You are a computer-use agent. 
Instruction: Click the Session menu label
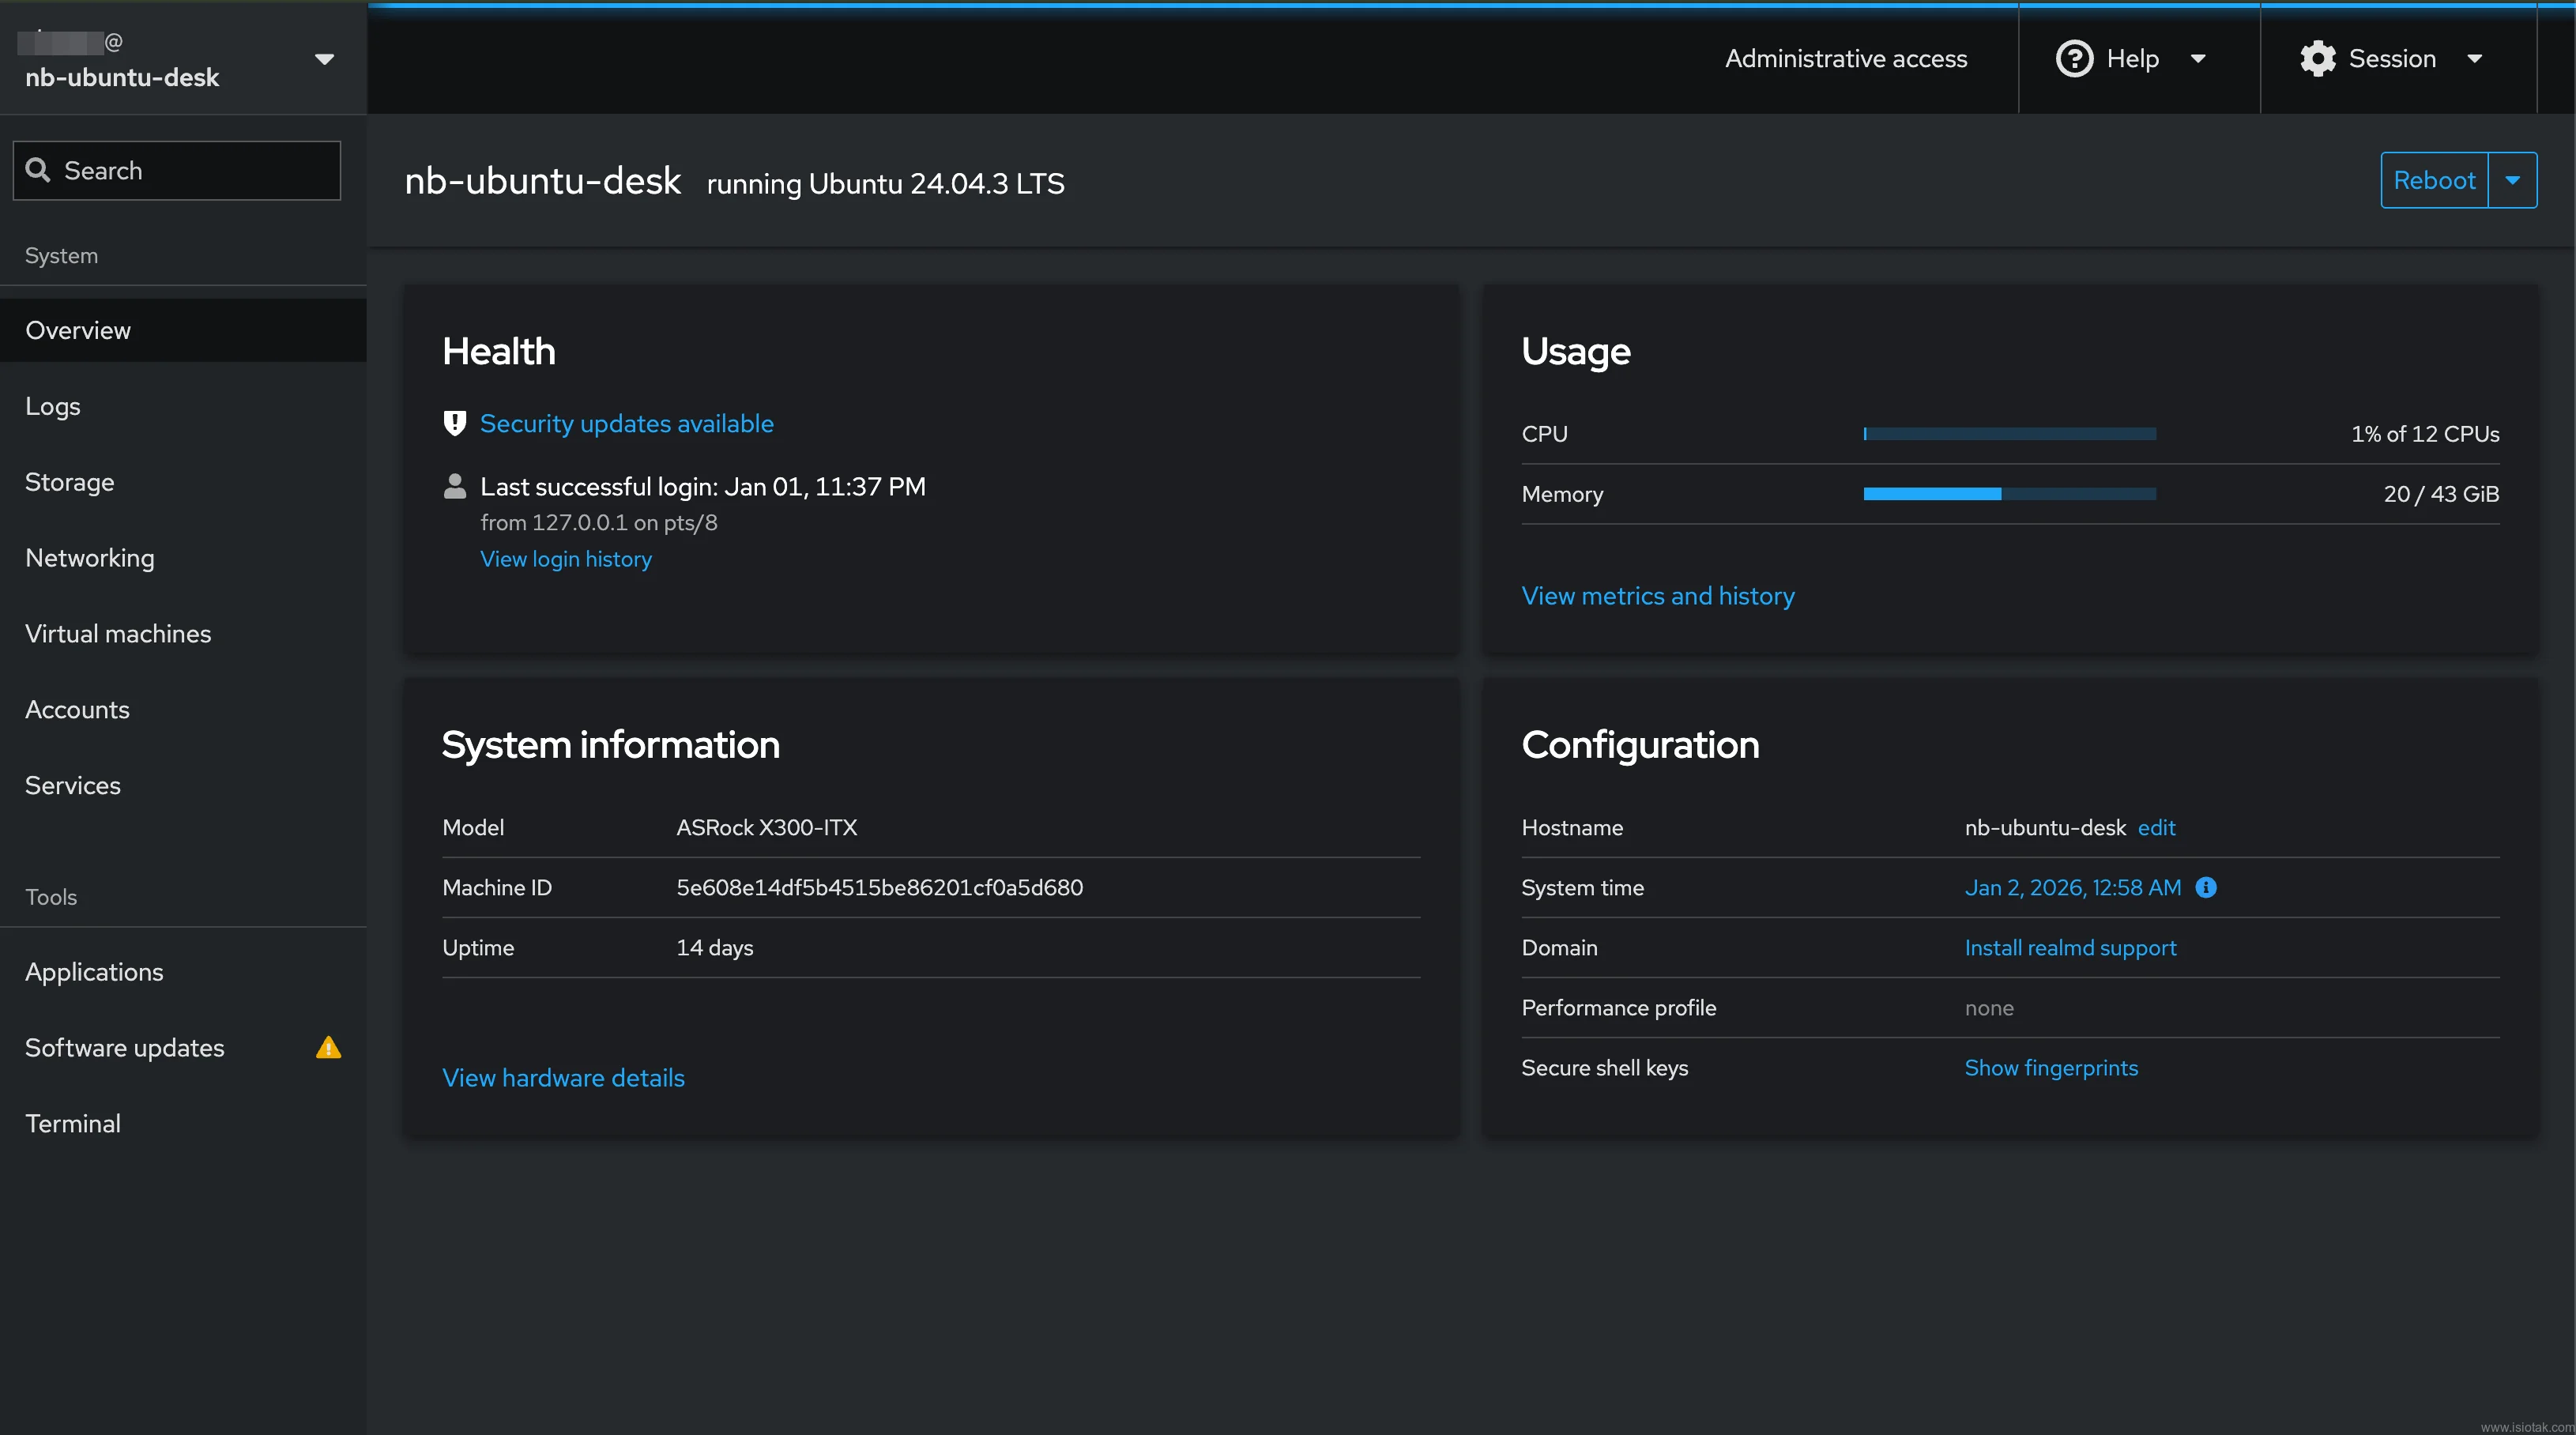2391,59
